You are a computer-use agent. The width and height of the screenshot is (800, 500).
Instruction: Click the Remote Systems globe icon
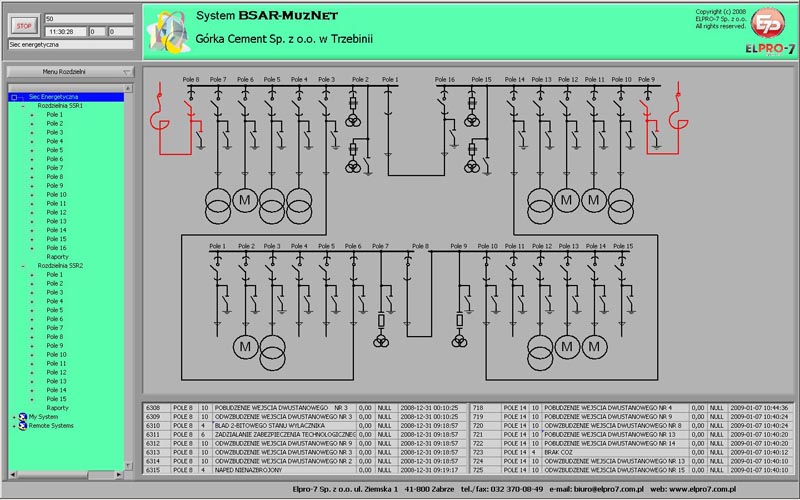coord(22,426)
